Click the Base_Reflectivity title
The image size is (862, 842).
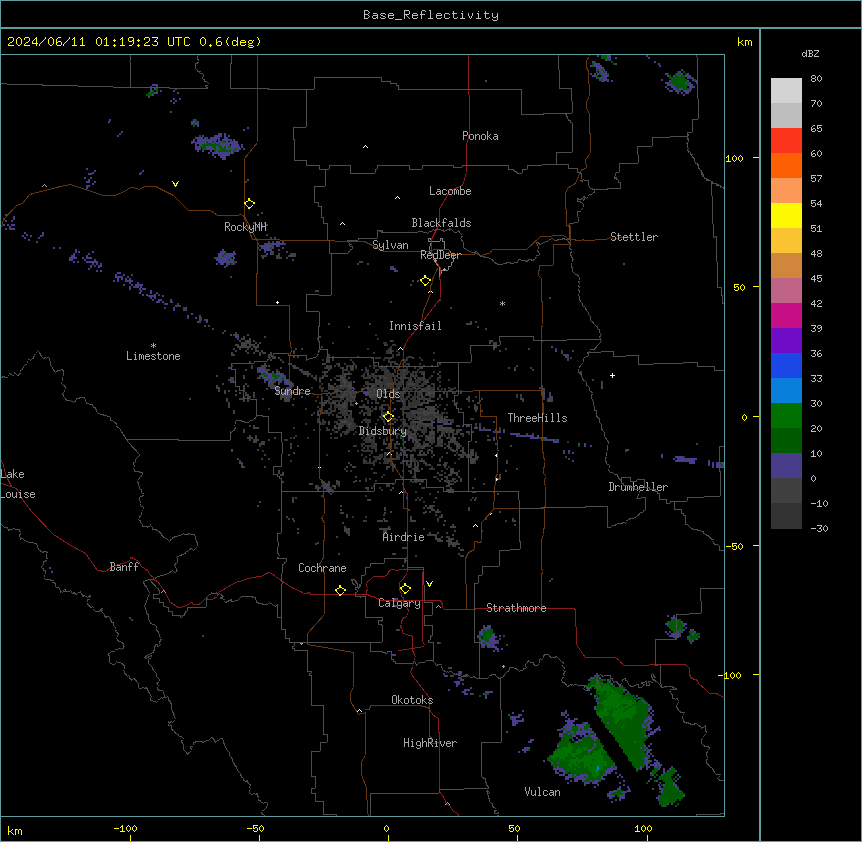[431, 15]
